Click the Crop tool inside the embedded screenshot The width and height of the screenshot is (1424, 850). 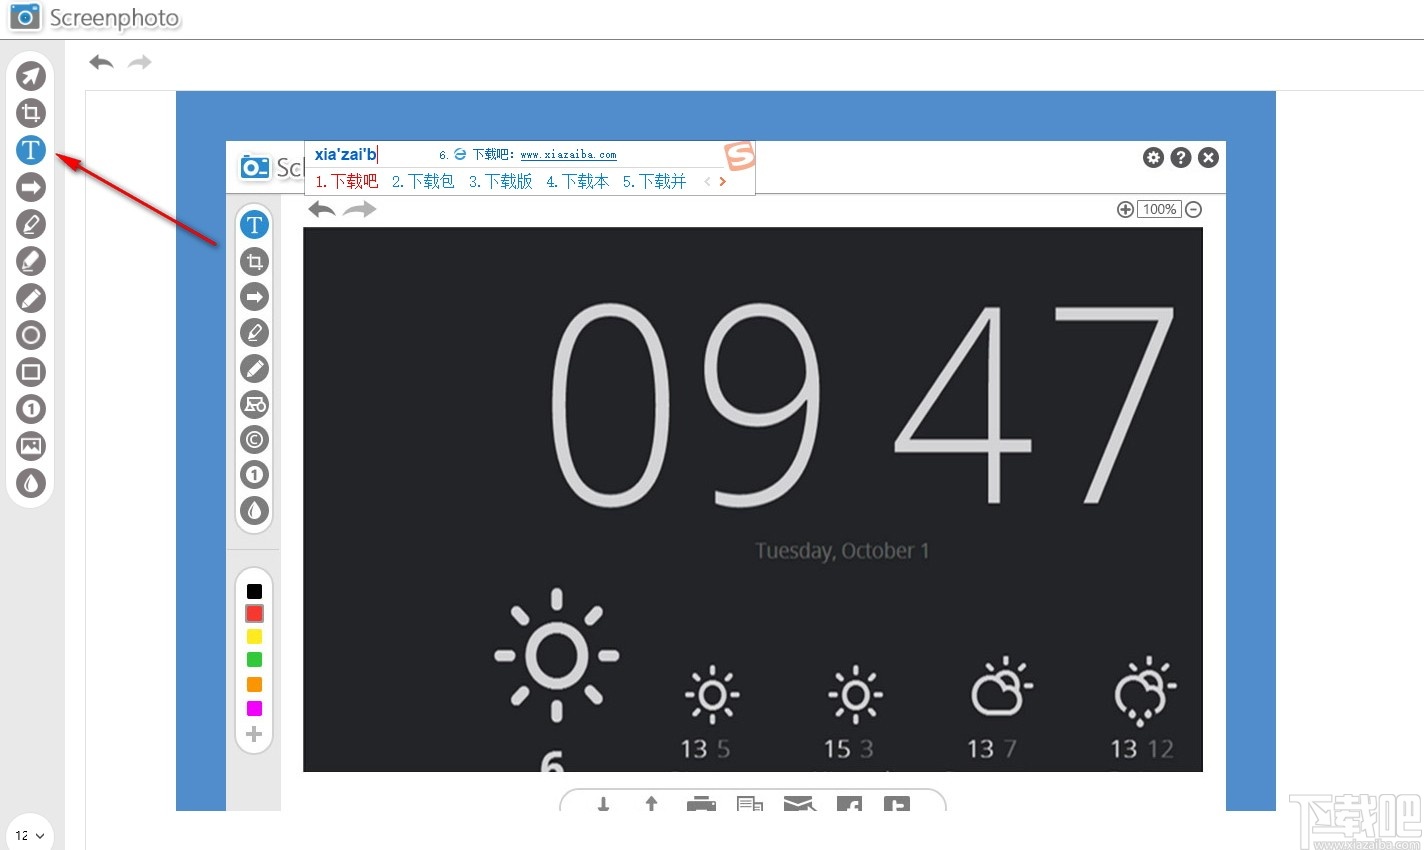pos(255,262)
